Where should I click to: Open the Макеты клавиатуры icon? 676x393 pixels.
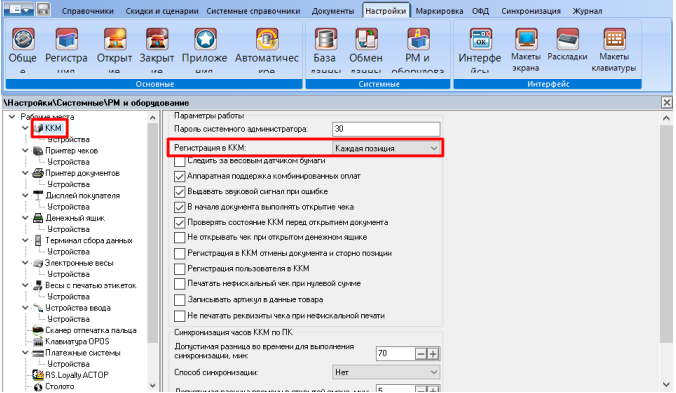pyautogui.click(x=614, y=39)
